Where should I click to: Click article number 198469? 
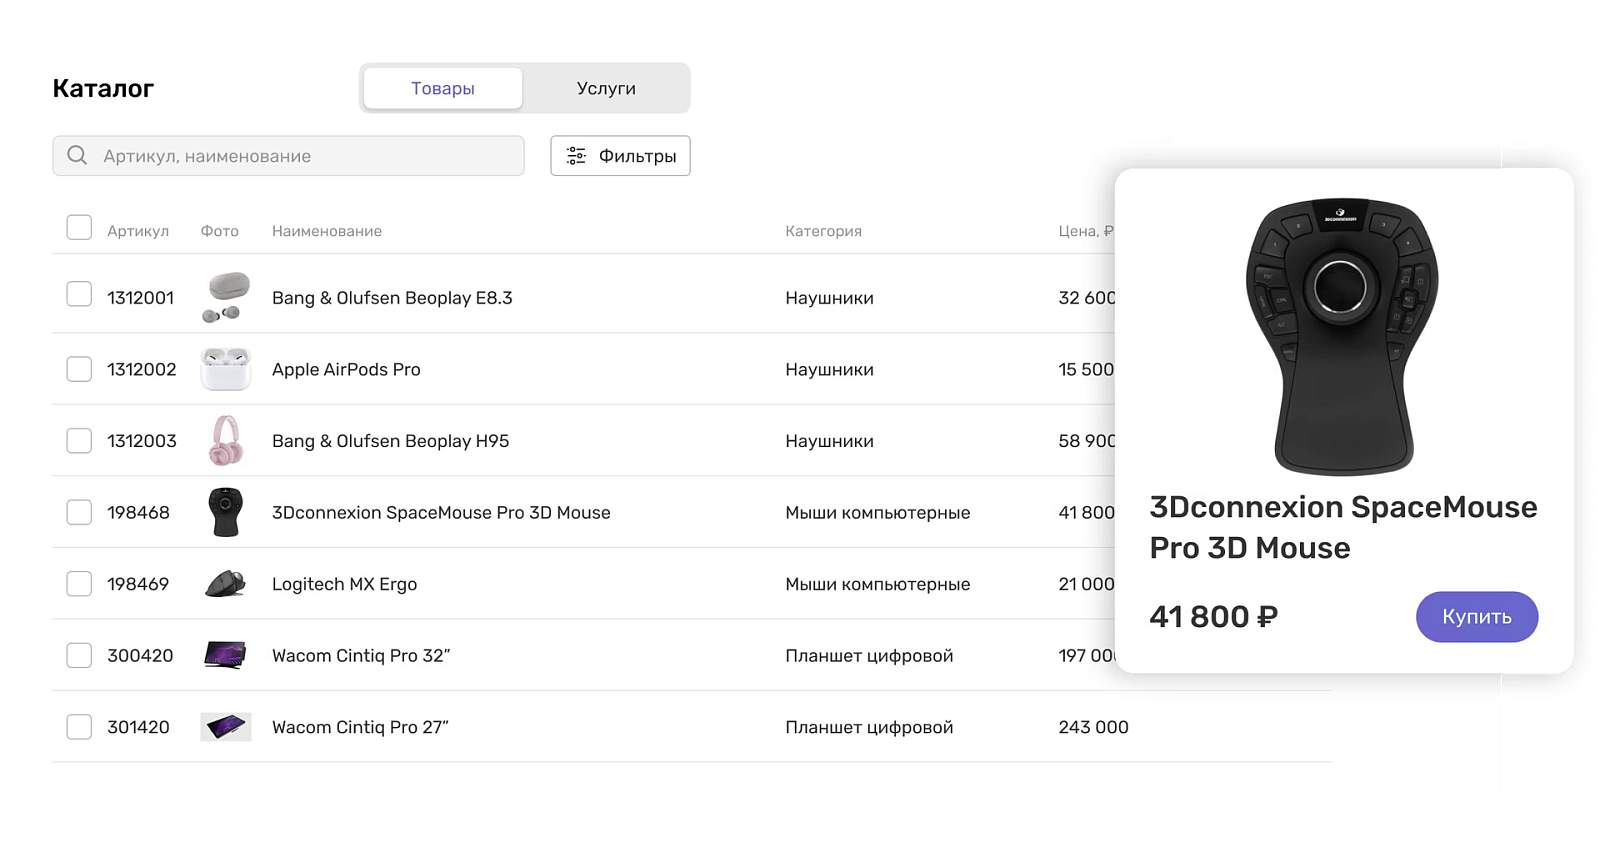[x=138, y=584]
